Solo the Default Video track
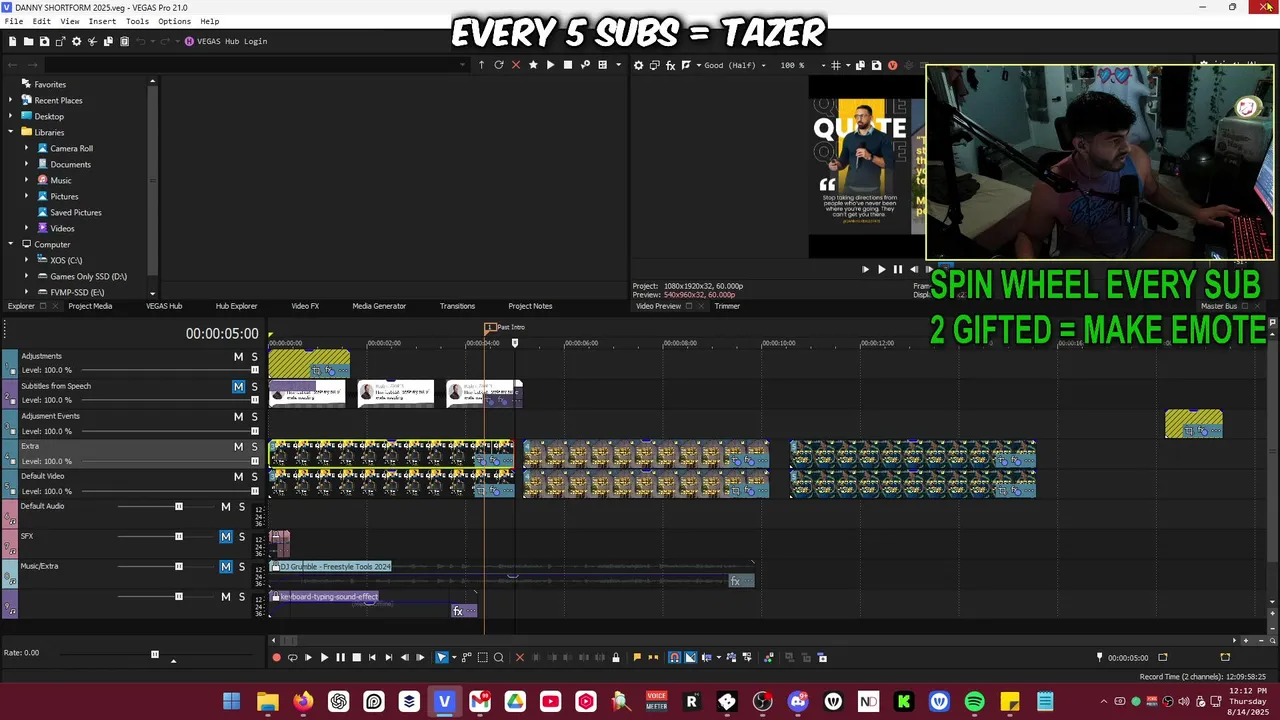Image resolution: width=1280 pixels, height=720 pixels. coord(254,477)
